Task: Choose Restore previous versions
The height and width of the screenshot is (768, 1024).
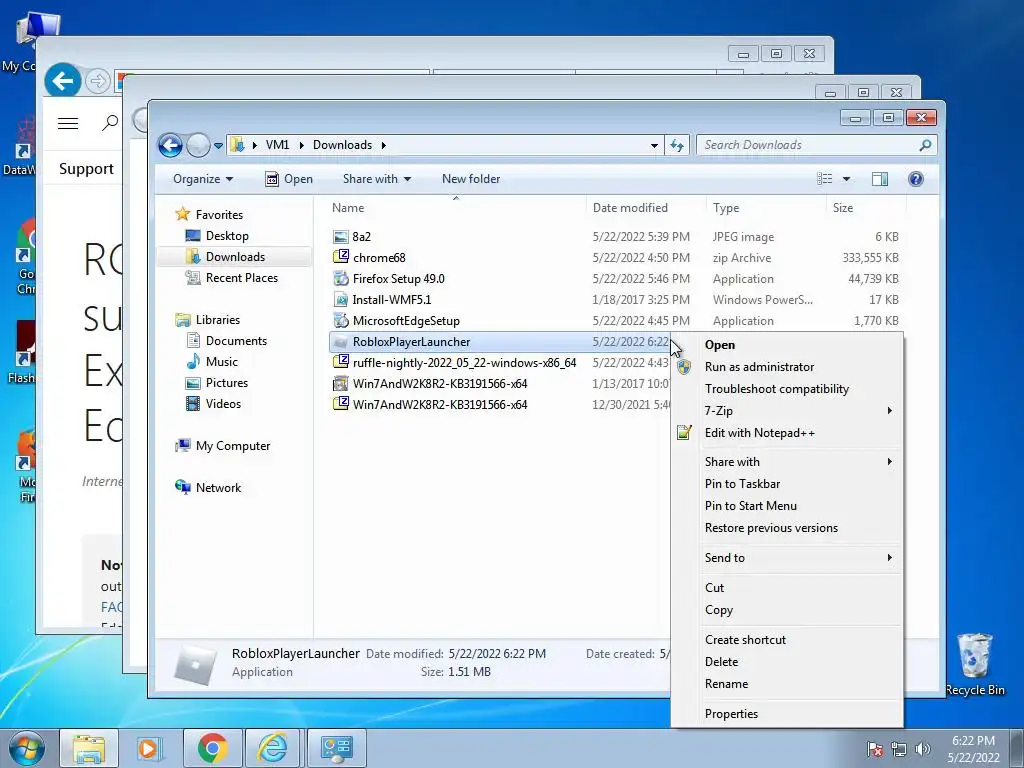Action: pos(787,528)
